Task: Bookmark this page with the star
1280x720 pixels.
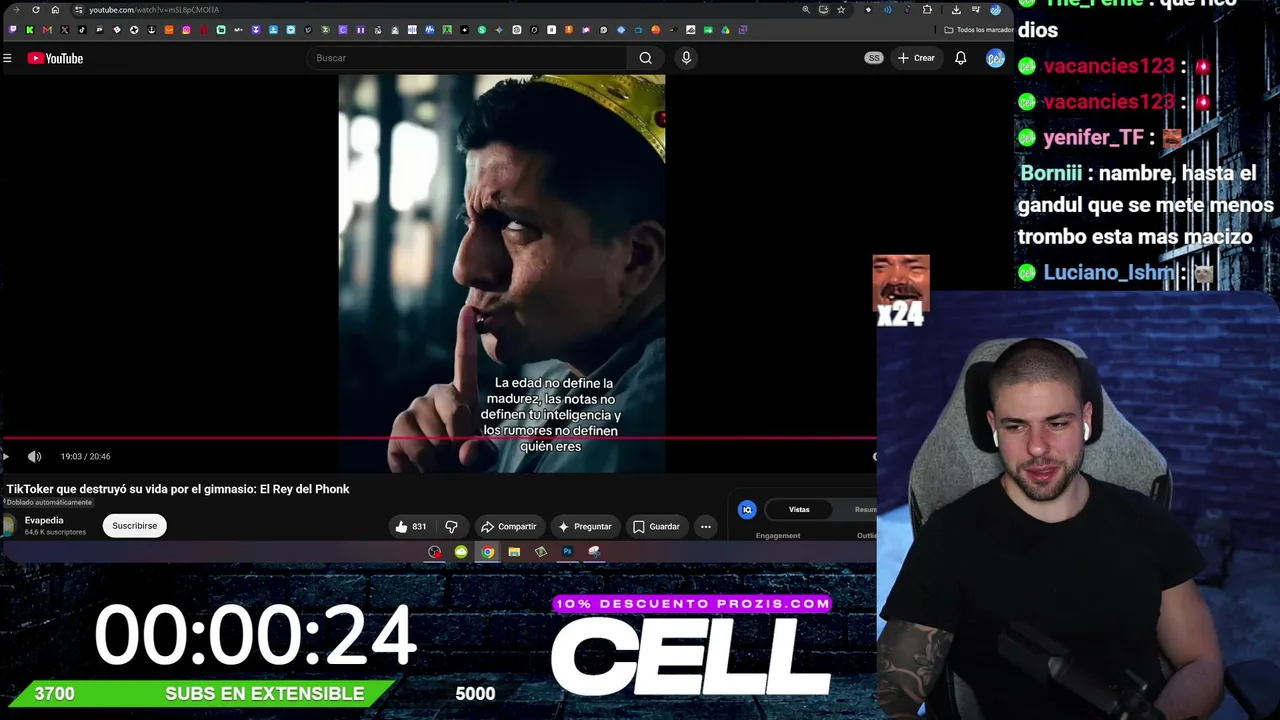Action: click(841, 10)
